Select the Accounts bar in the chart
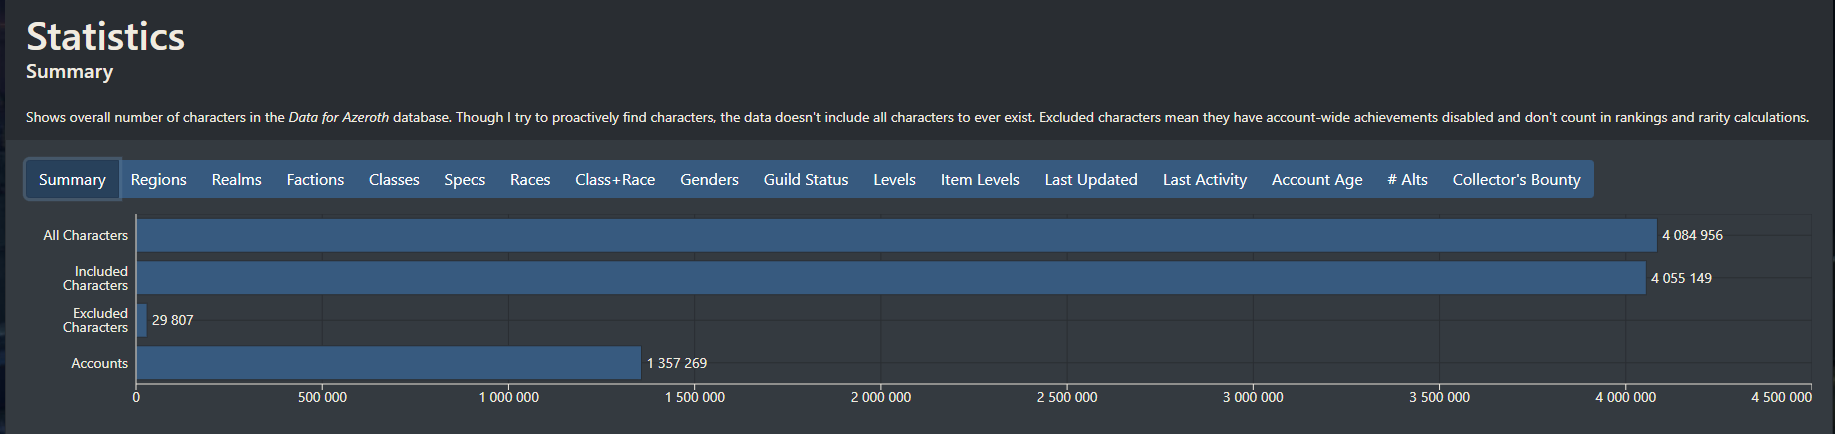1835x434 pixels. click(388, 363)
